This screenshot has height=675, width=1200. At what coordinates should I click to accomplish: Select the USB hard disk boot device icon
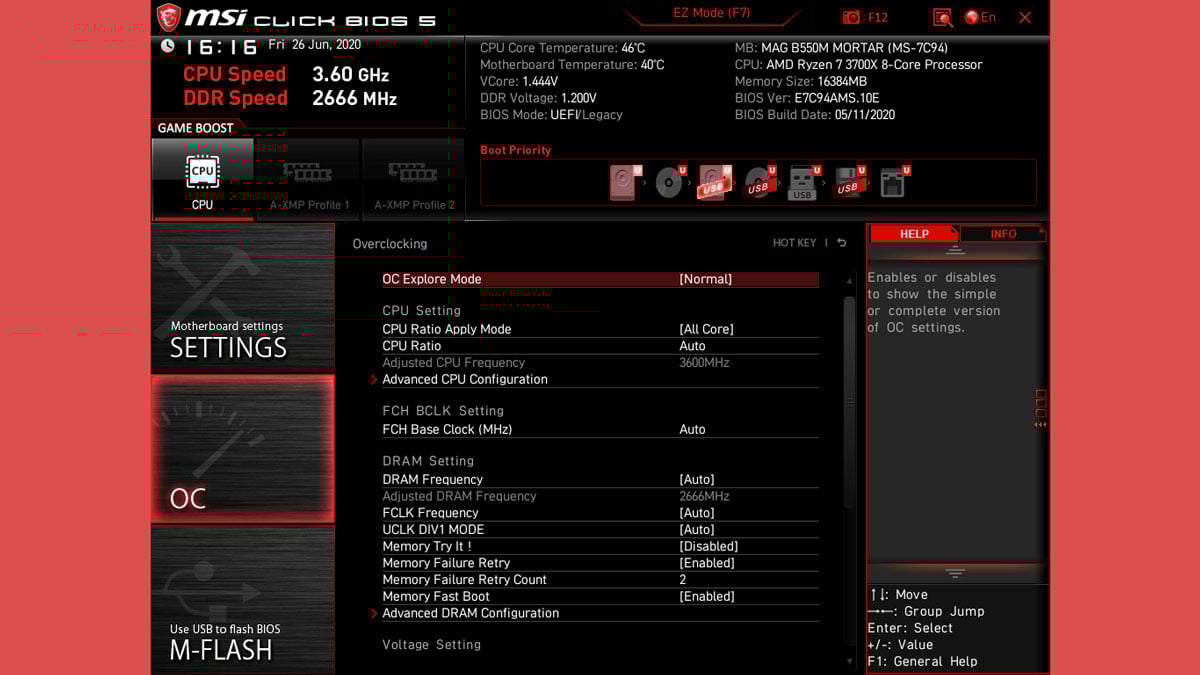pyautogui.click(x=715, y=183)
